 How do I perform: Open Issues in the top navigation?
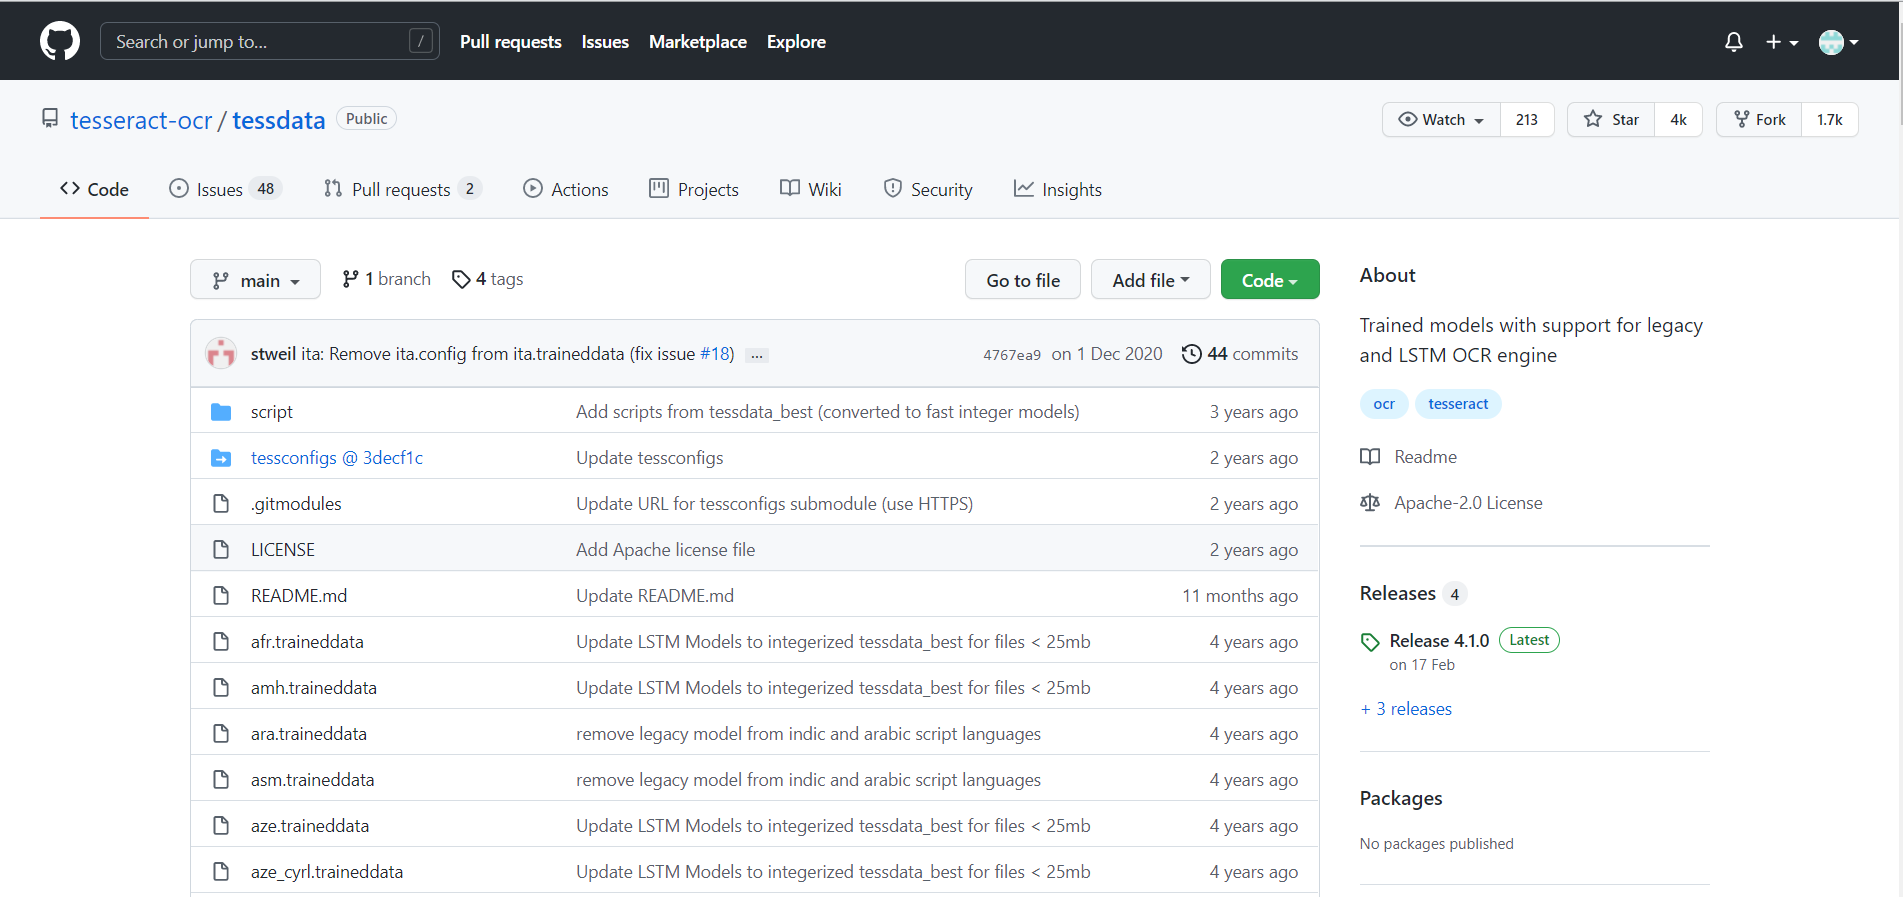coord(605,42)
